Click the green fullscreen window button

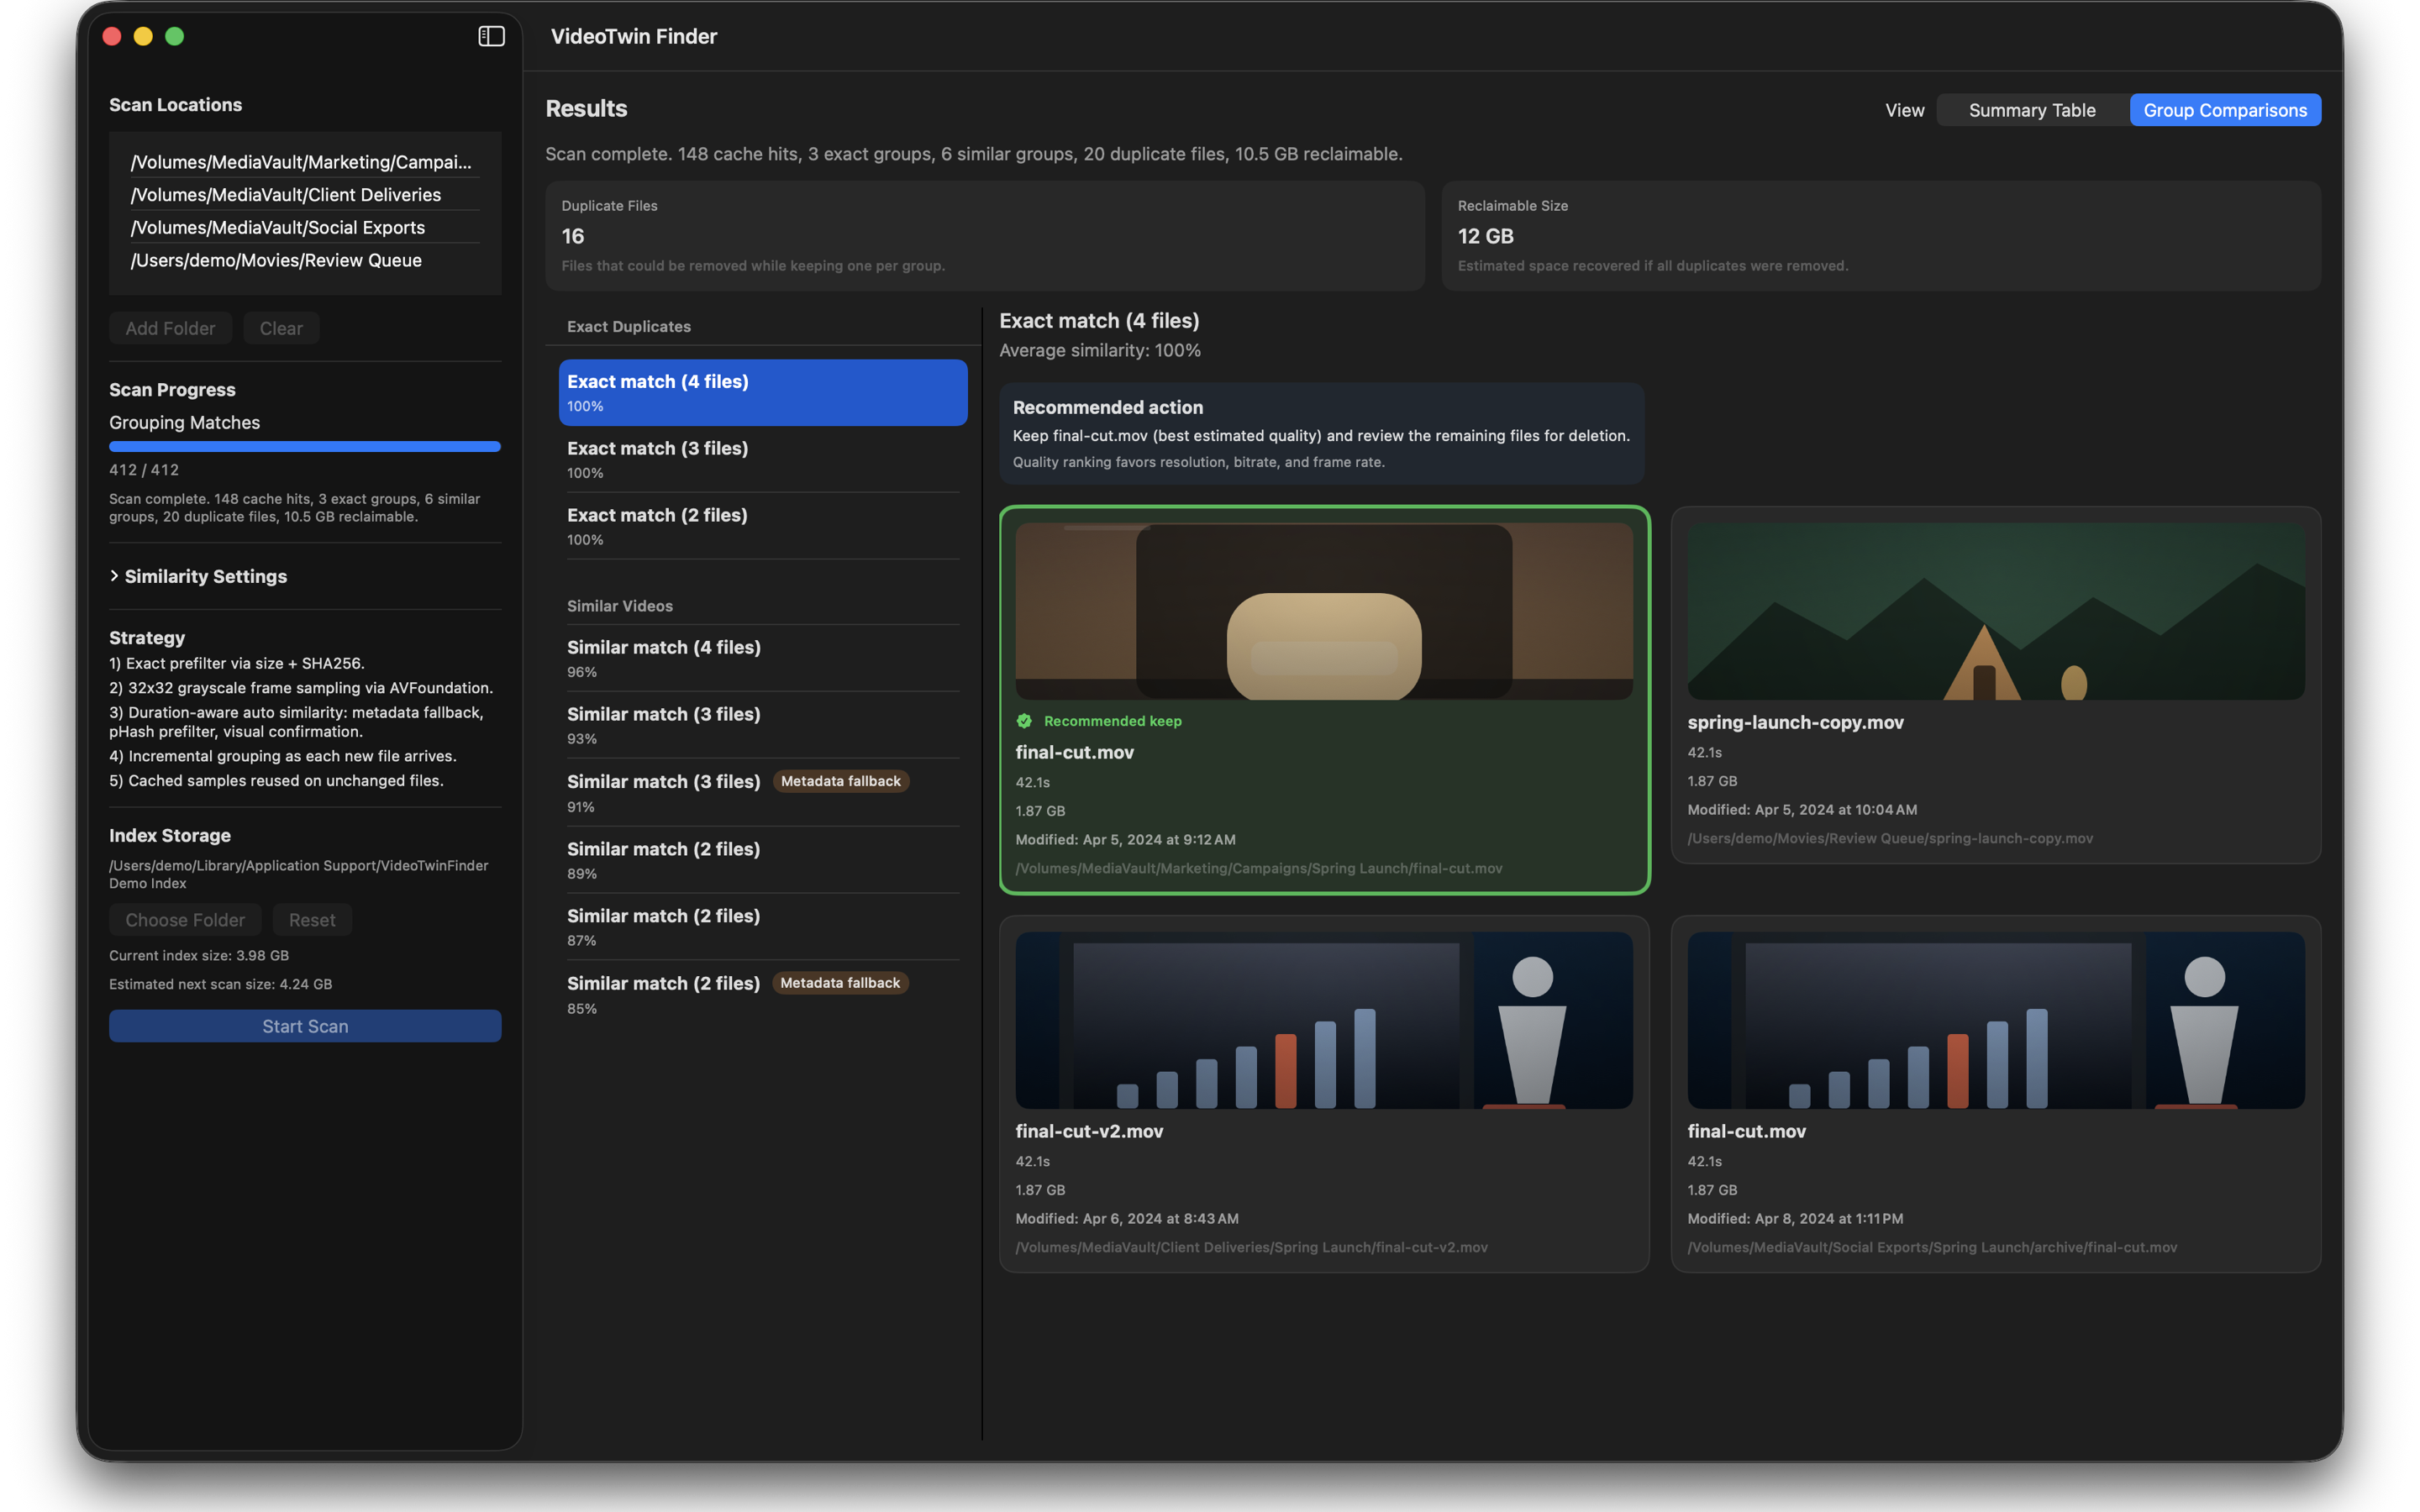[174, 36]
